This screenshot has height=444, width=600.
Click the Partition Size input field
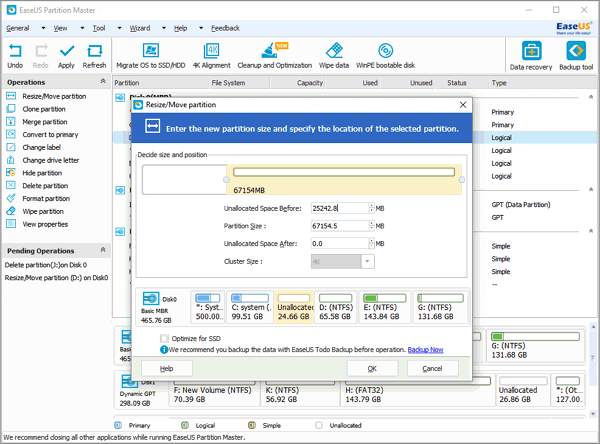pyautogui.click(x=340, y=226)
